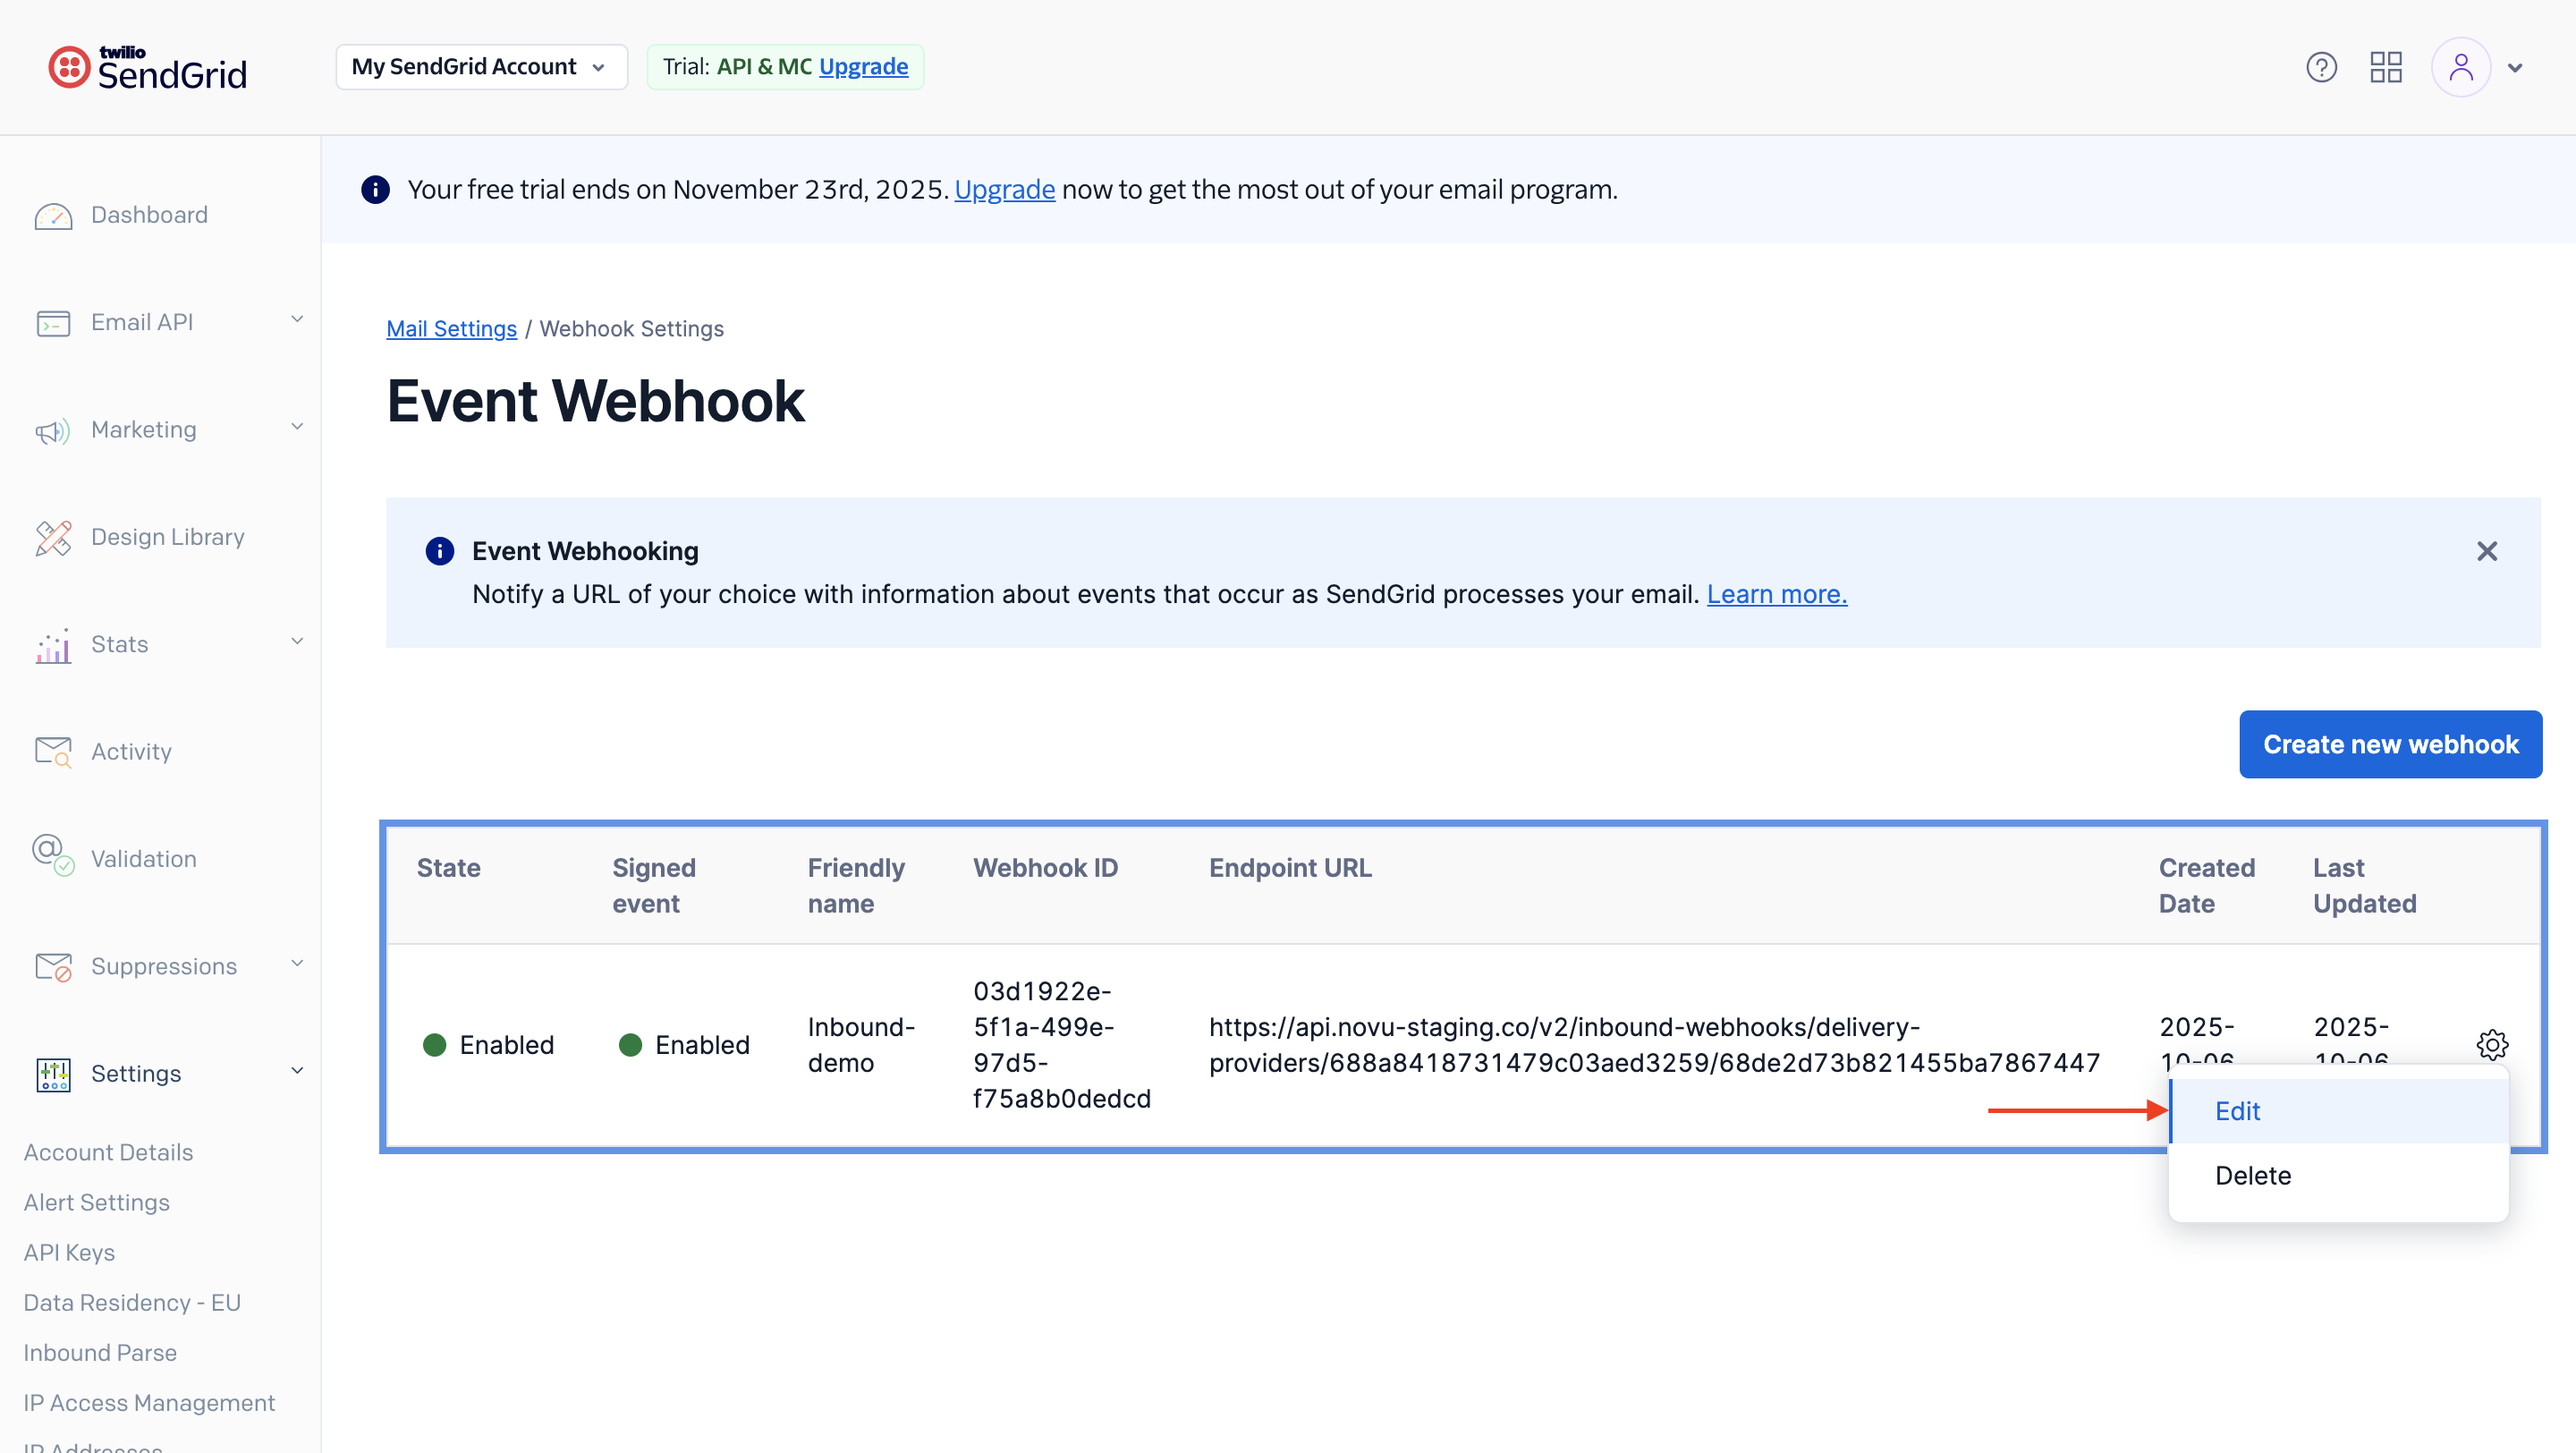
Task: Open the My SendGrid Account dropdown
Action: click(x=481, y=66)
